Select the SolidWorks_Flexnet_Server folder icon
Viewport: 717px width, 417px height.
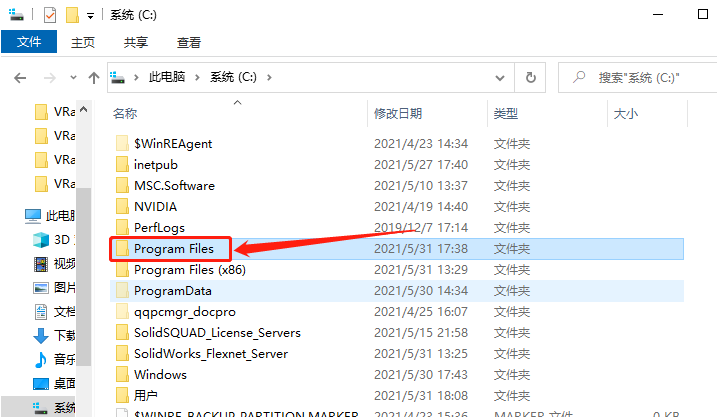pos(122,354)
